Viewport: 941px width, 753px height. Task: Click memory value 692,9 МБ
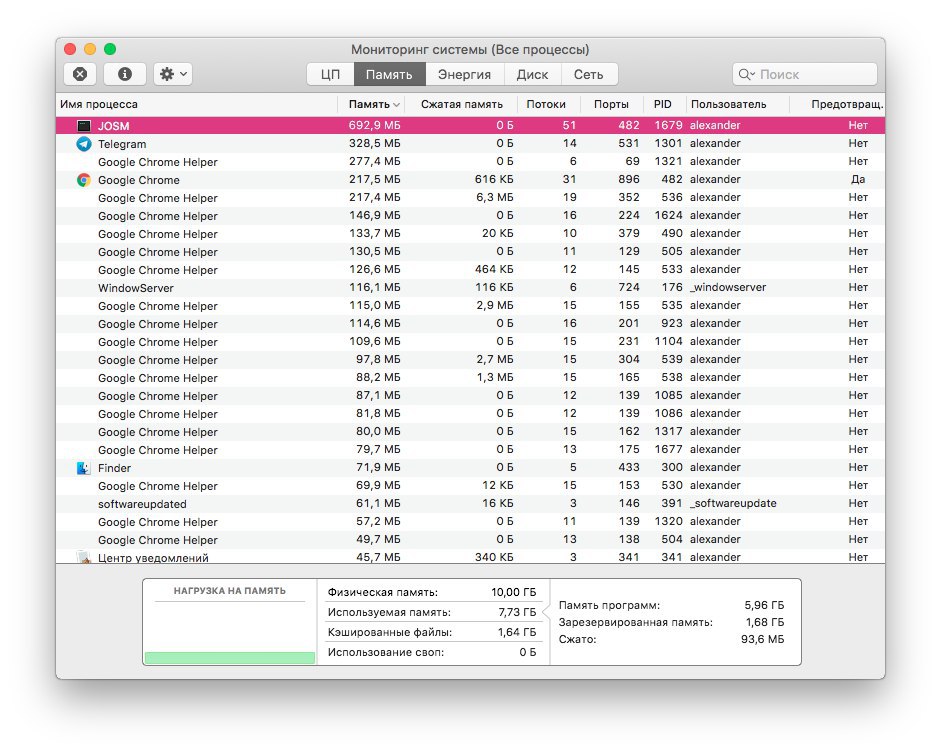[374, 125]
